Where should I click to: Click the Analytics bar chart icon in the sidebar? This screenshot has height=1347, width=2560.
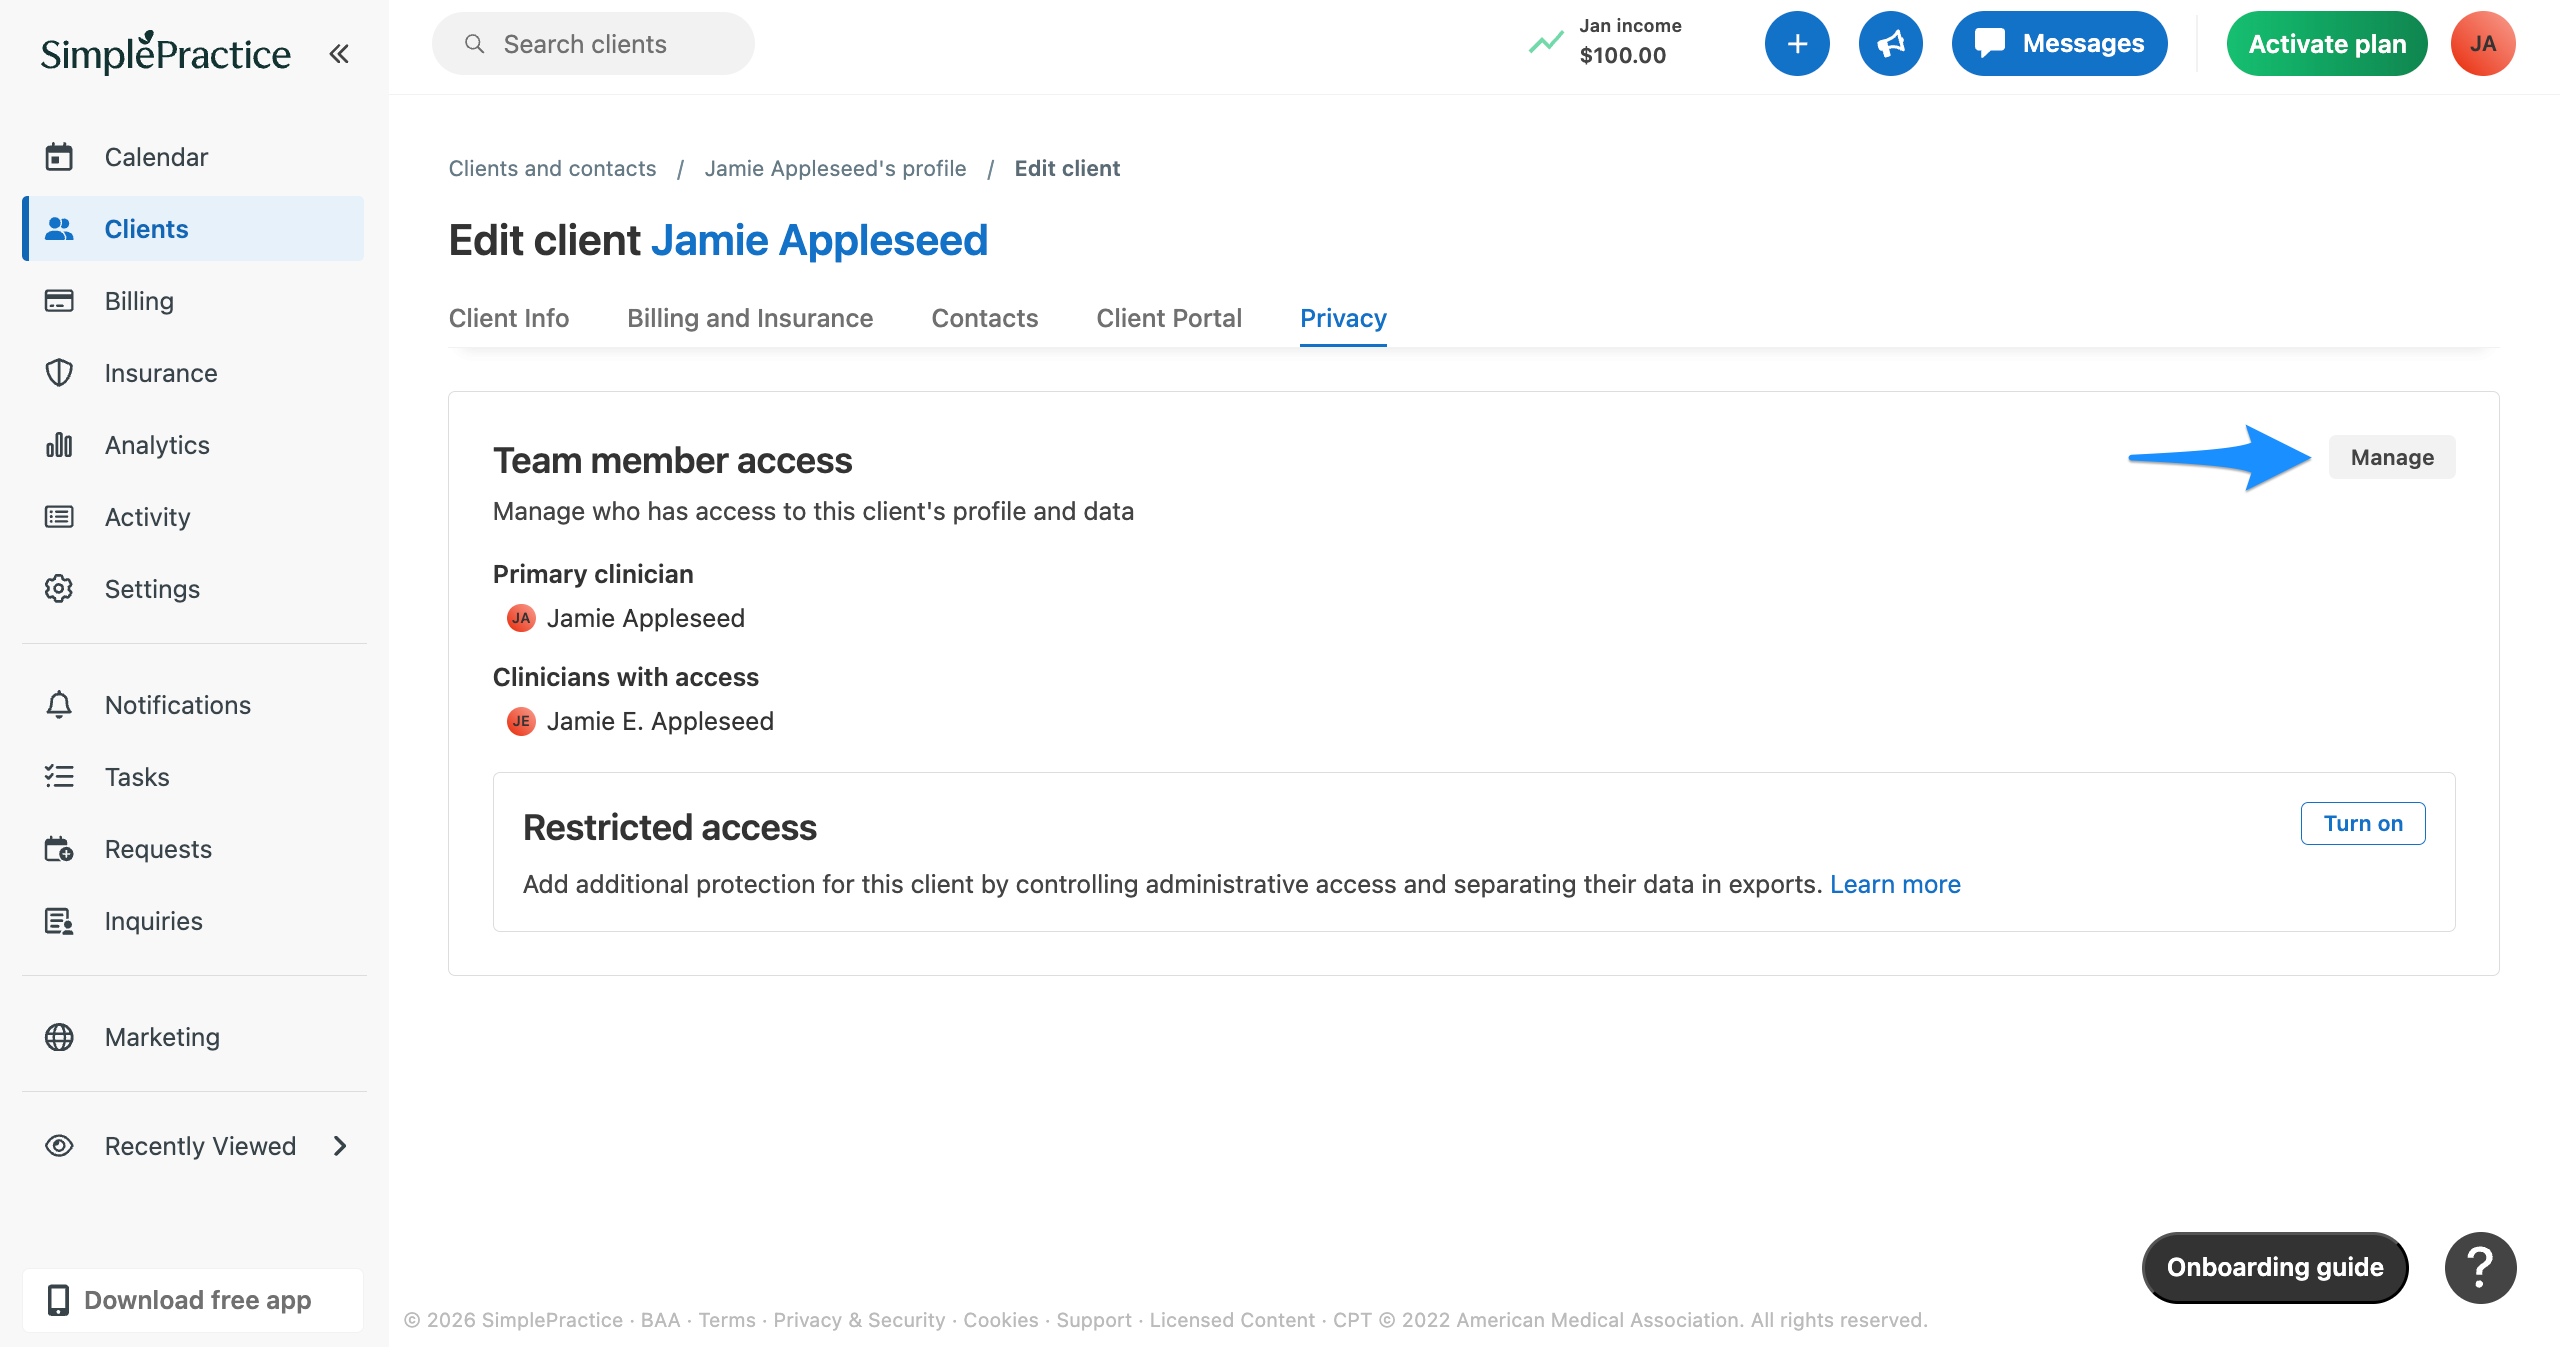(x=59, y=445)
